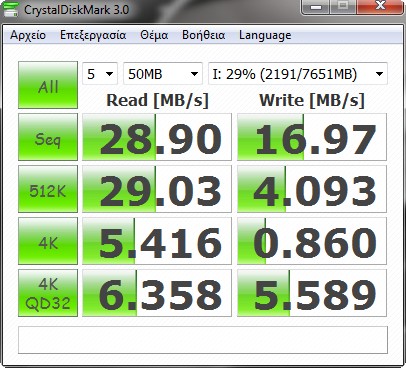The width and height of the screenshot is (406, 368).
Task: Click the 4K QD32 write result 5.589
Action: coord(312,293)
